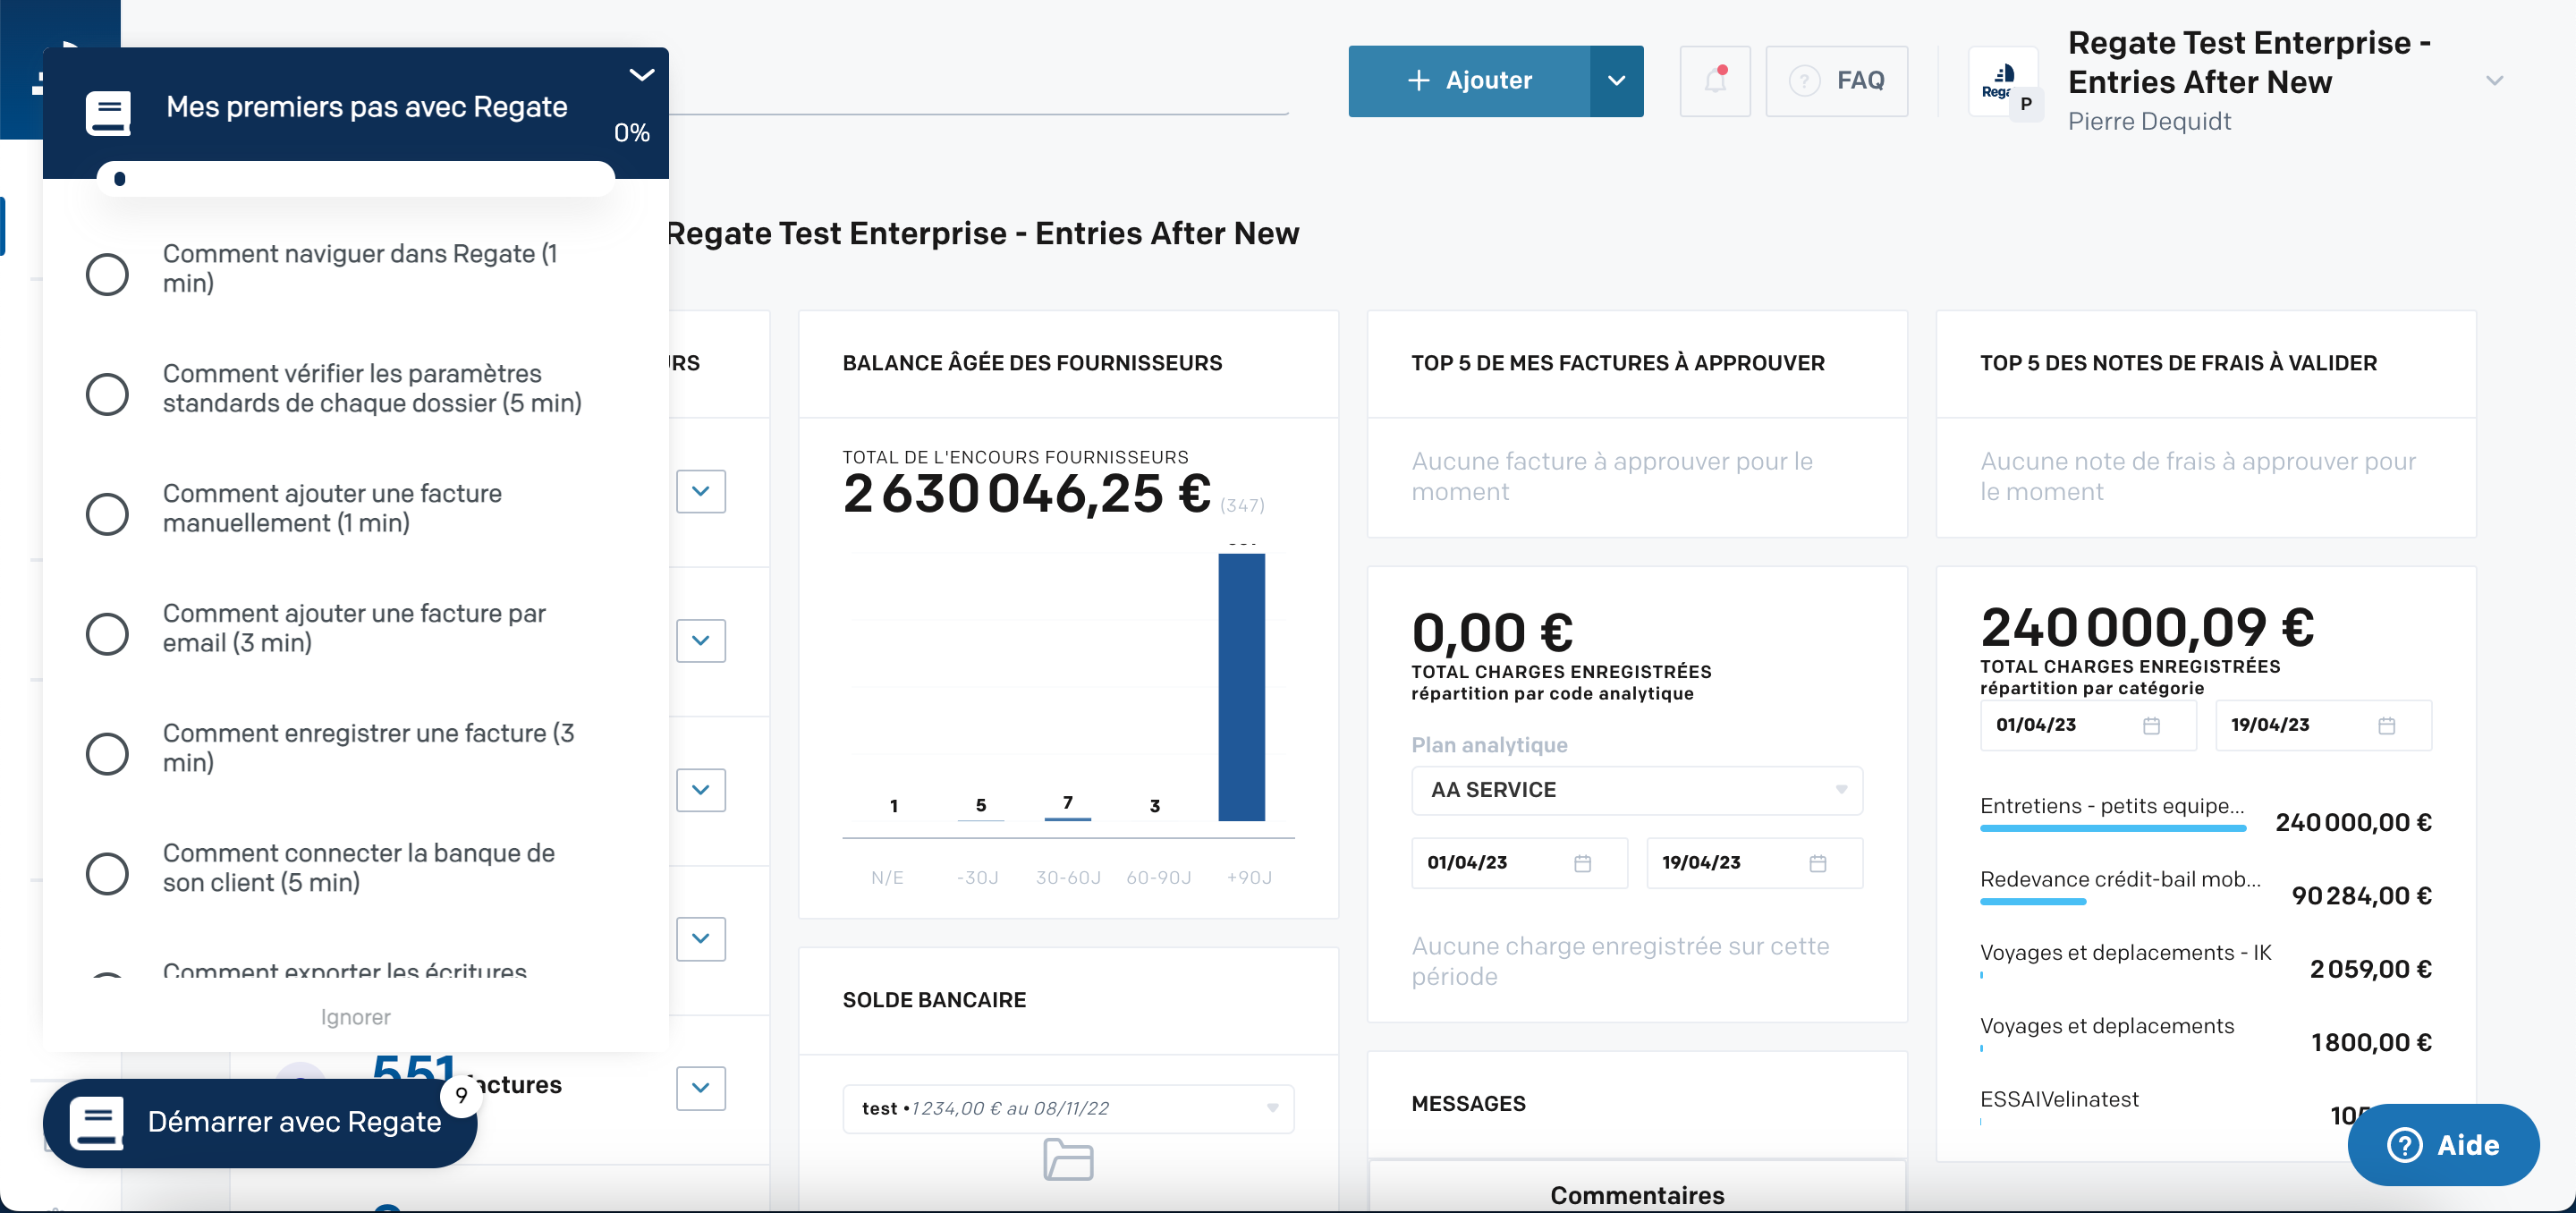Open the AA SERVICE plan analytique dropdown
The height and width of the screenshot is (1213, 2576).
pyautogui.click(x=1636, y=790)
